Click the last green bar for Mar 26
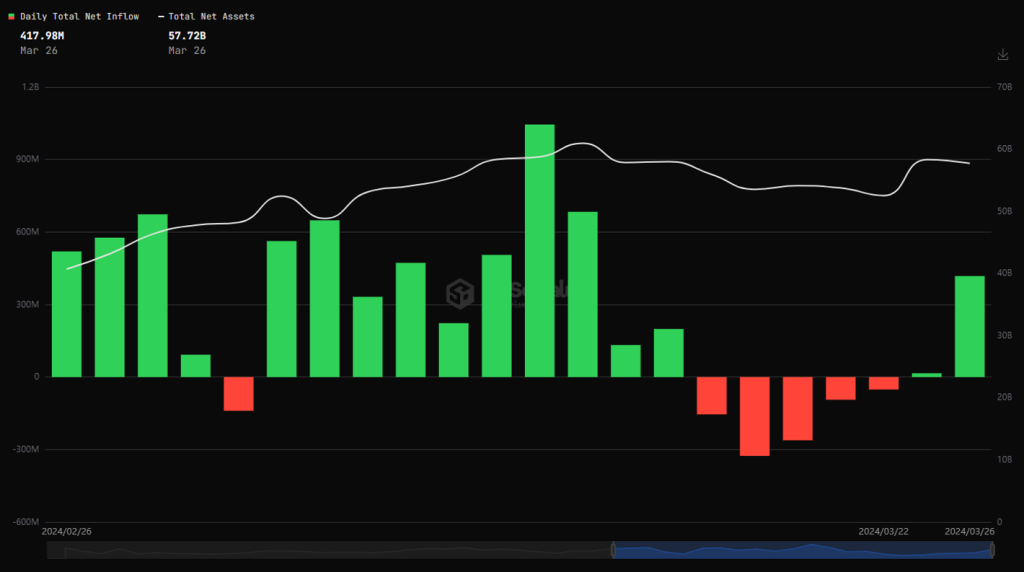The height and width of the screenshot is (572, 1024). click(969, 326)
